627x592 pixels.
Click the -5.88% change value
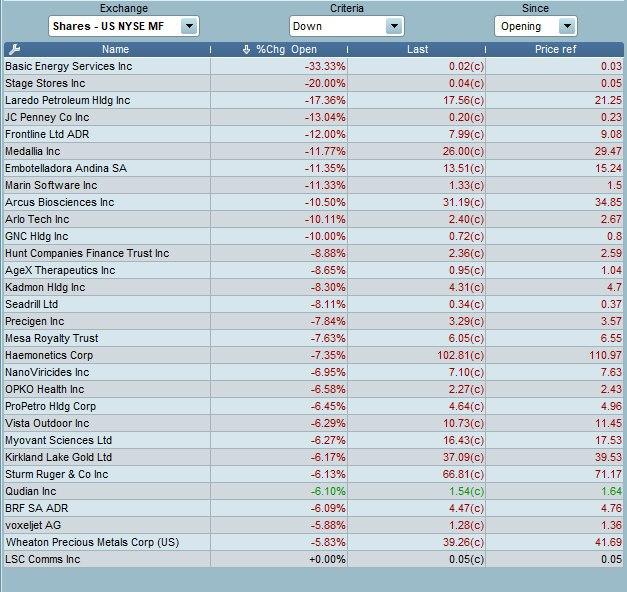tap(328, 525)
